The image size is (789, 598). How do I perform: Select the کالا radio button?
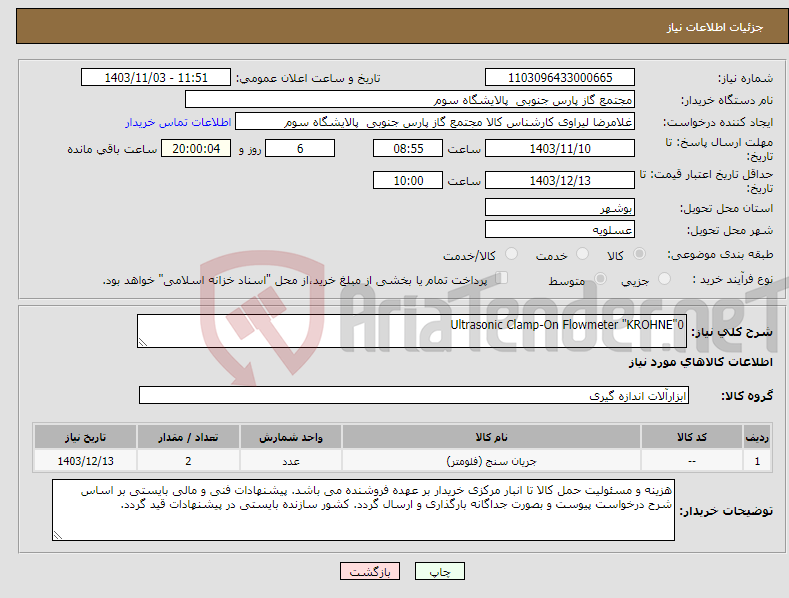639,254
